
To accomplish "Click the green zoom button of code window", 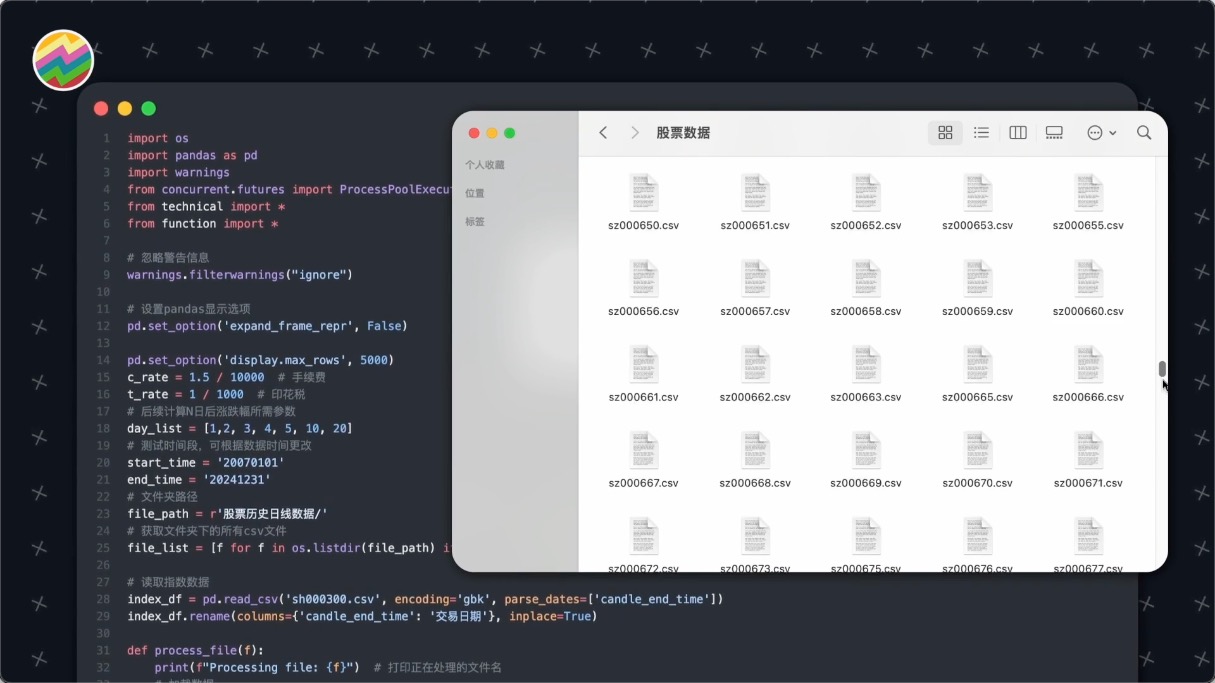I will tap(149, 108).
